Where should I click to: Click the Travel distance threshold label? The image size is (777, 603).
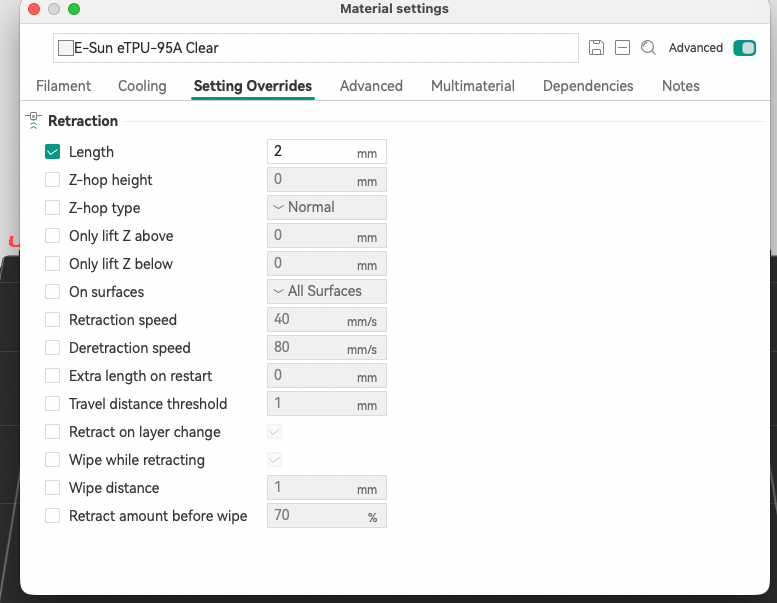click(148, 404)
